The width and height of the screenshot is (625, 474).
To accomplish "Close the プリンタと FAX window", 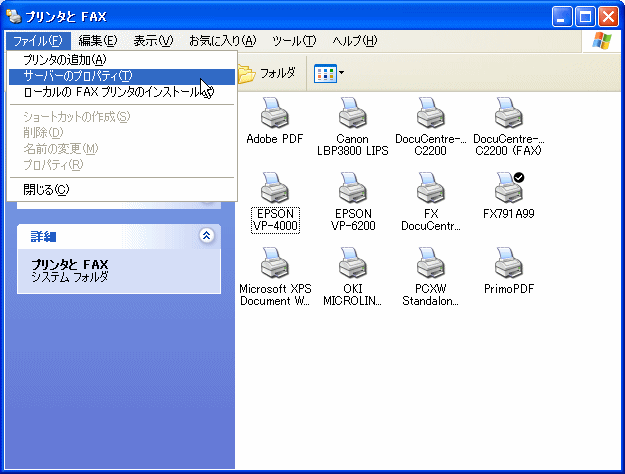I will (609, 17).
